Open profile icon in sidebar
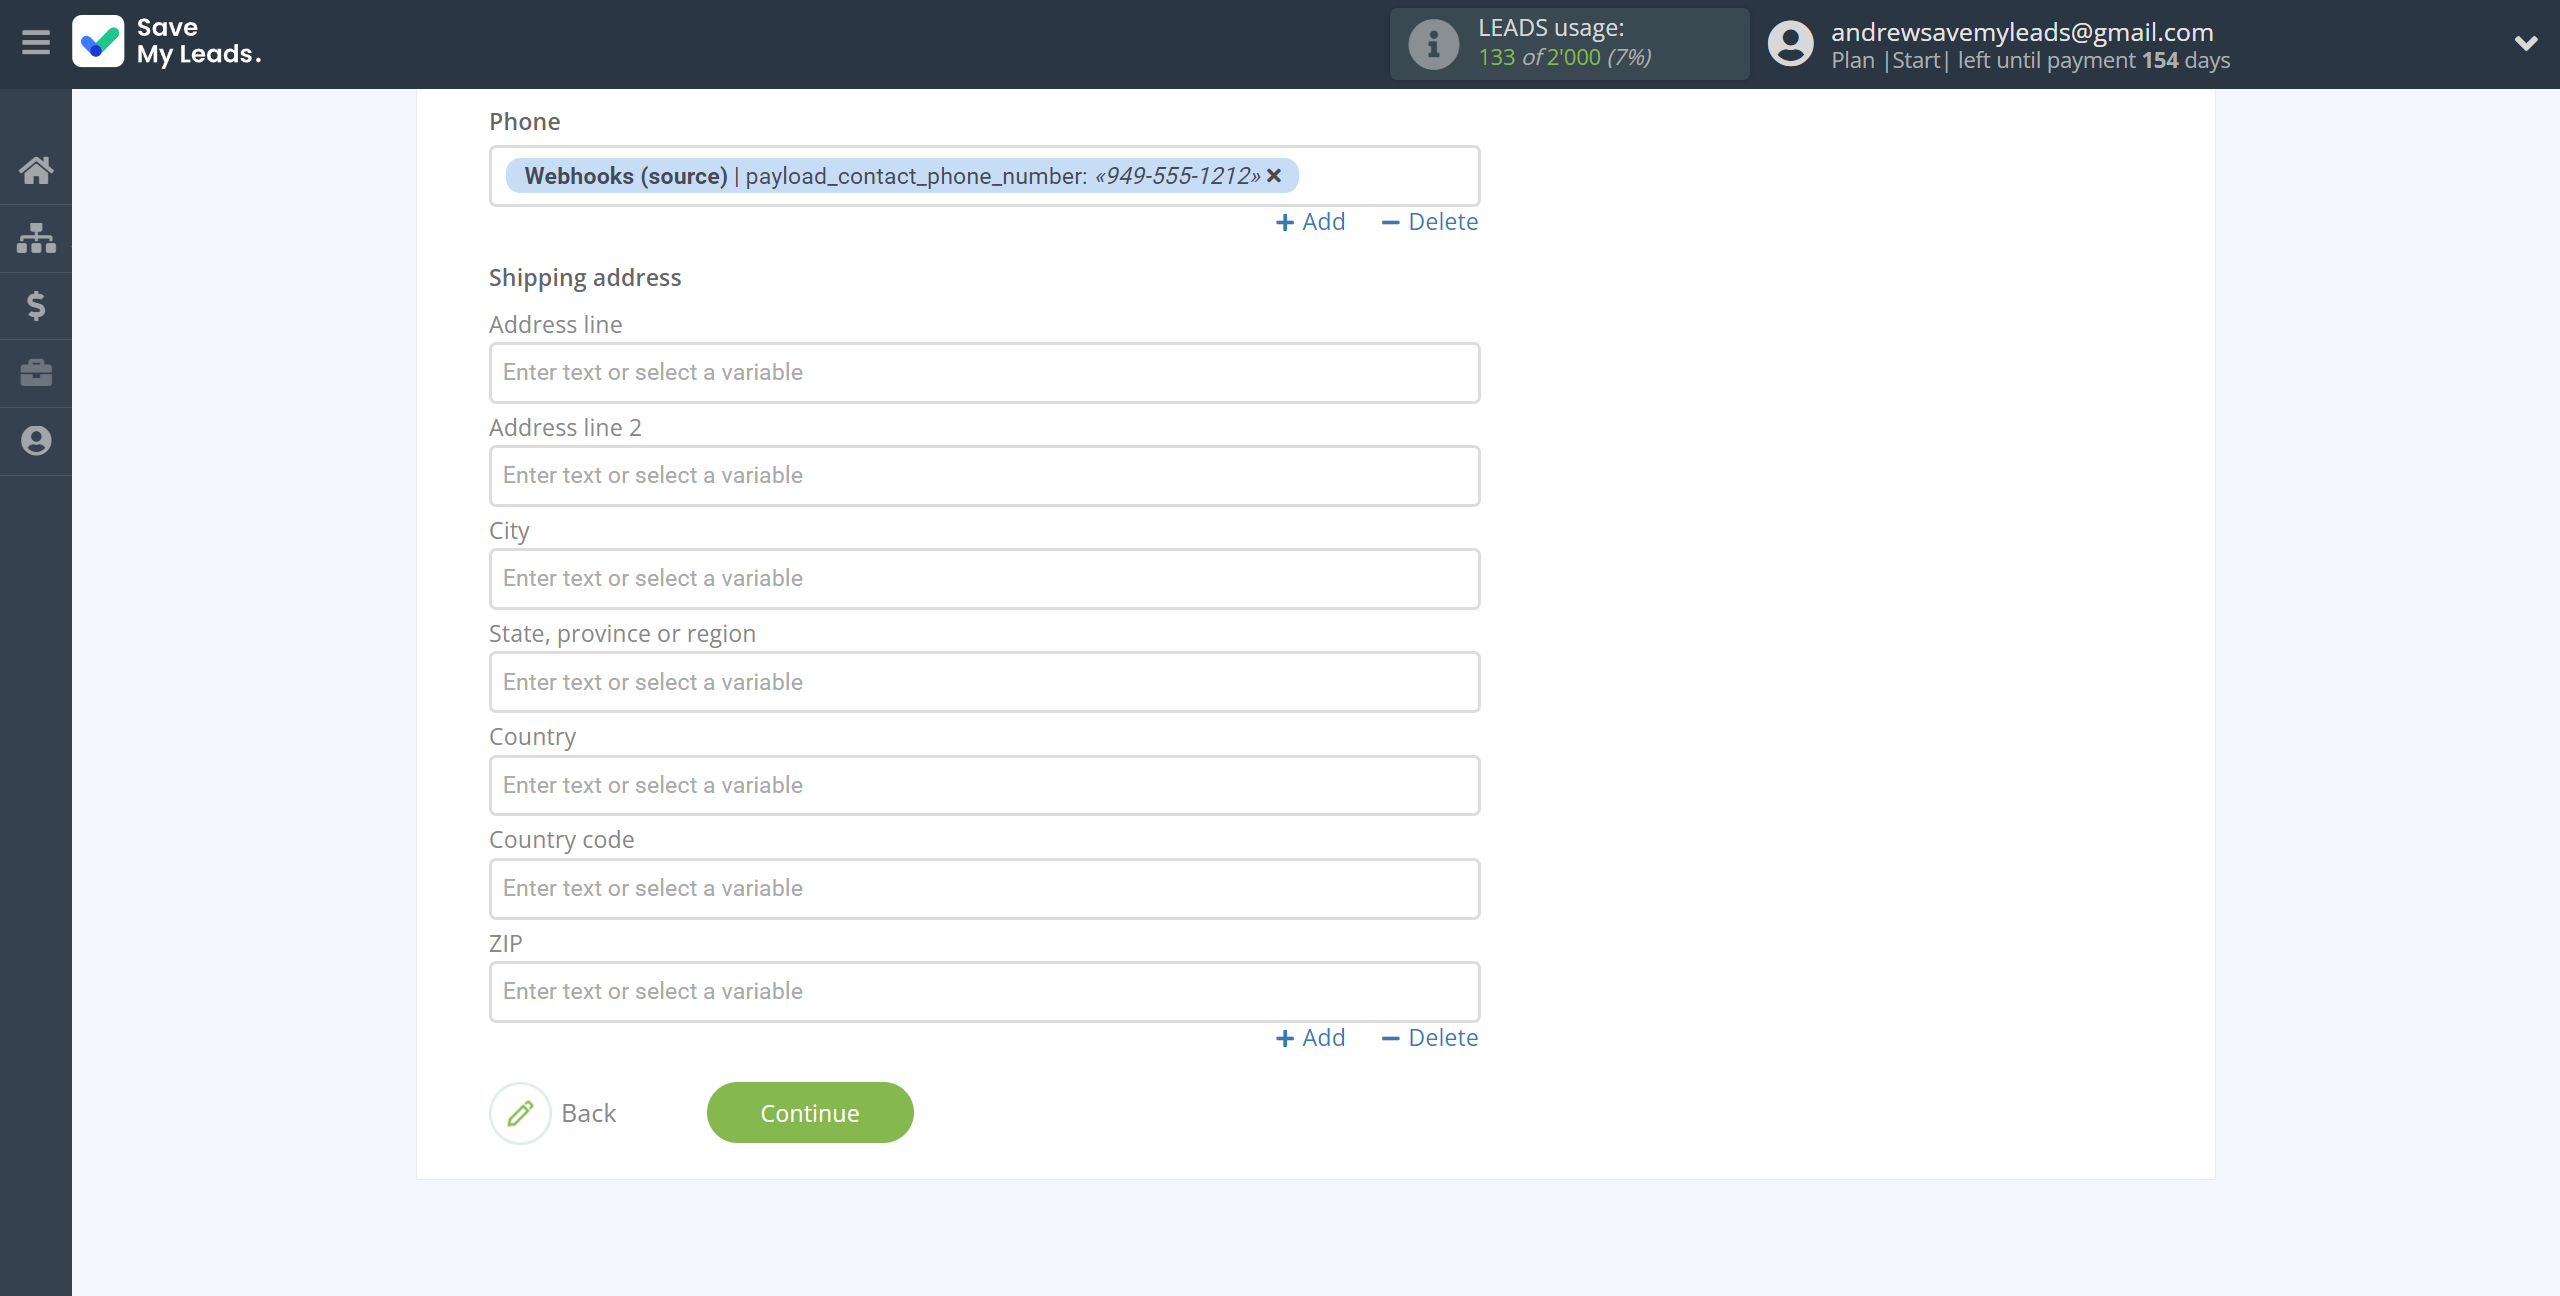The width and height of the screenshot is (2560, 1296). pyautogui.click(x=36, y=441)
